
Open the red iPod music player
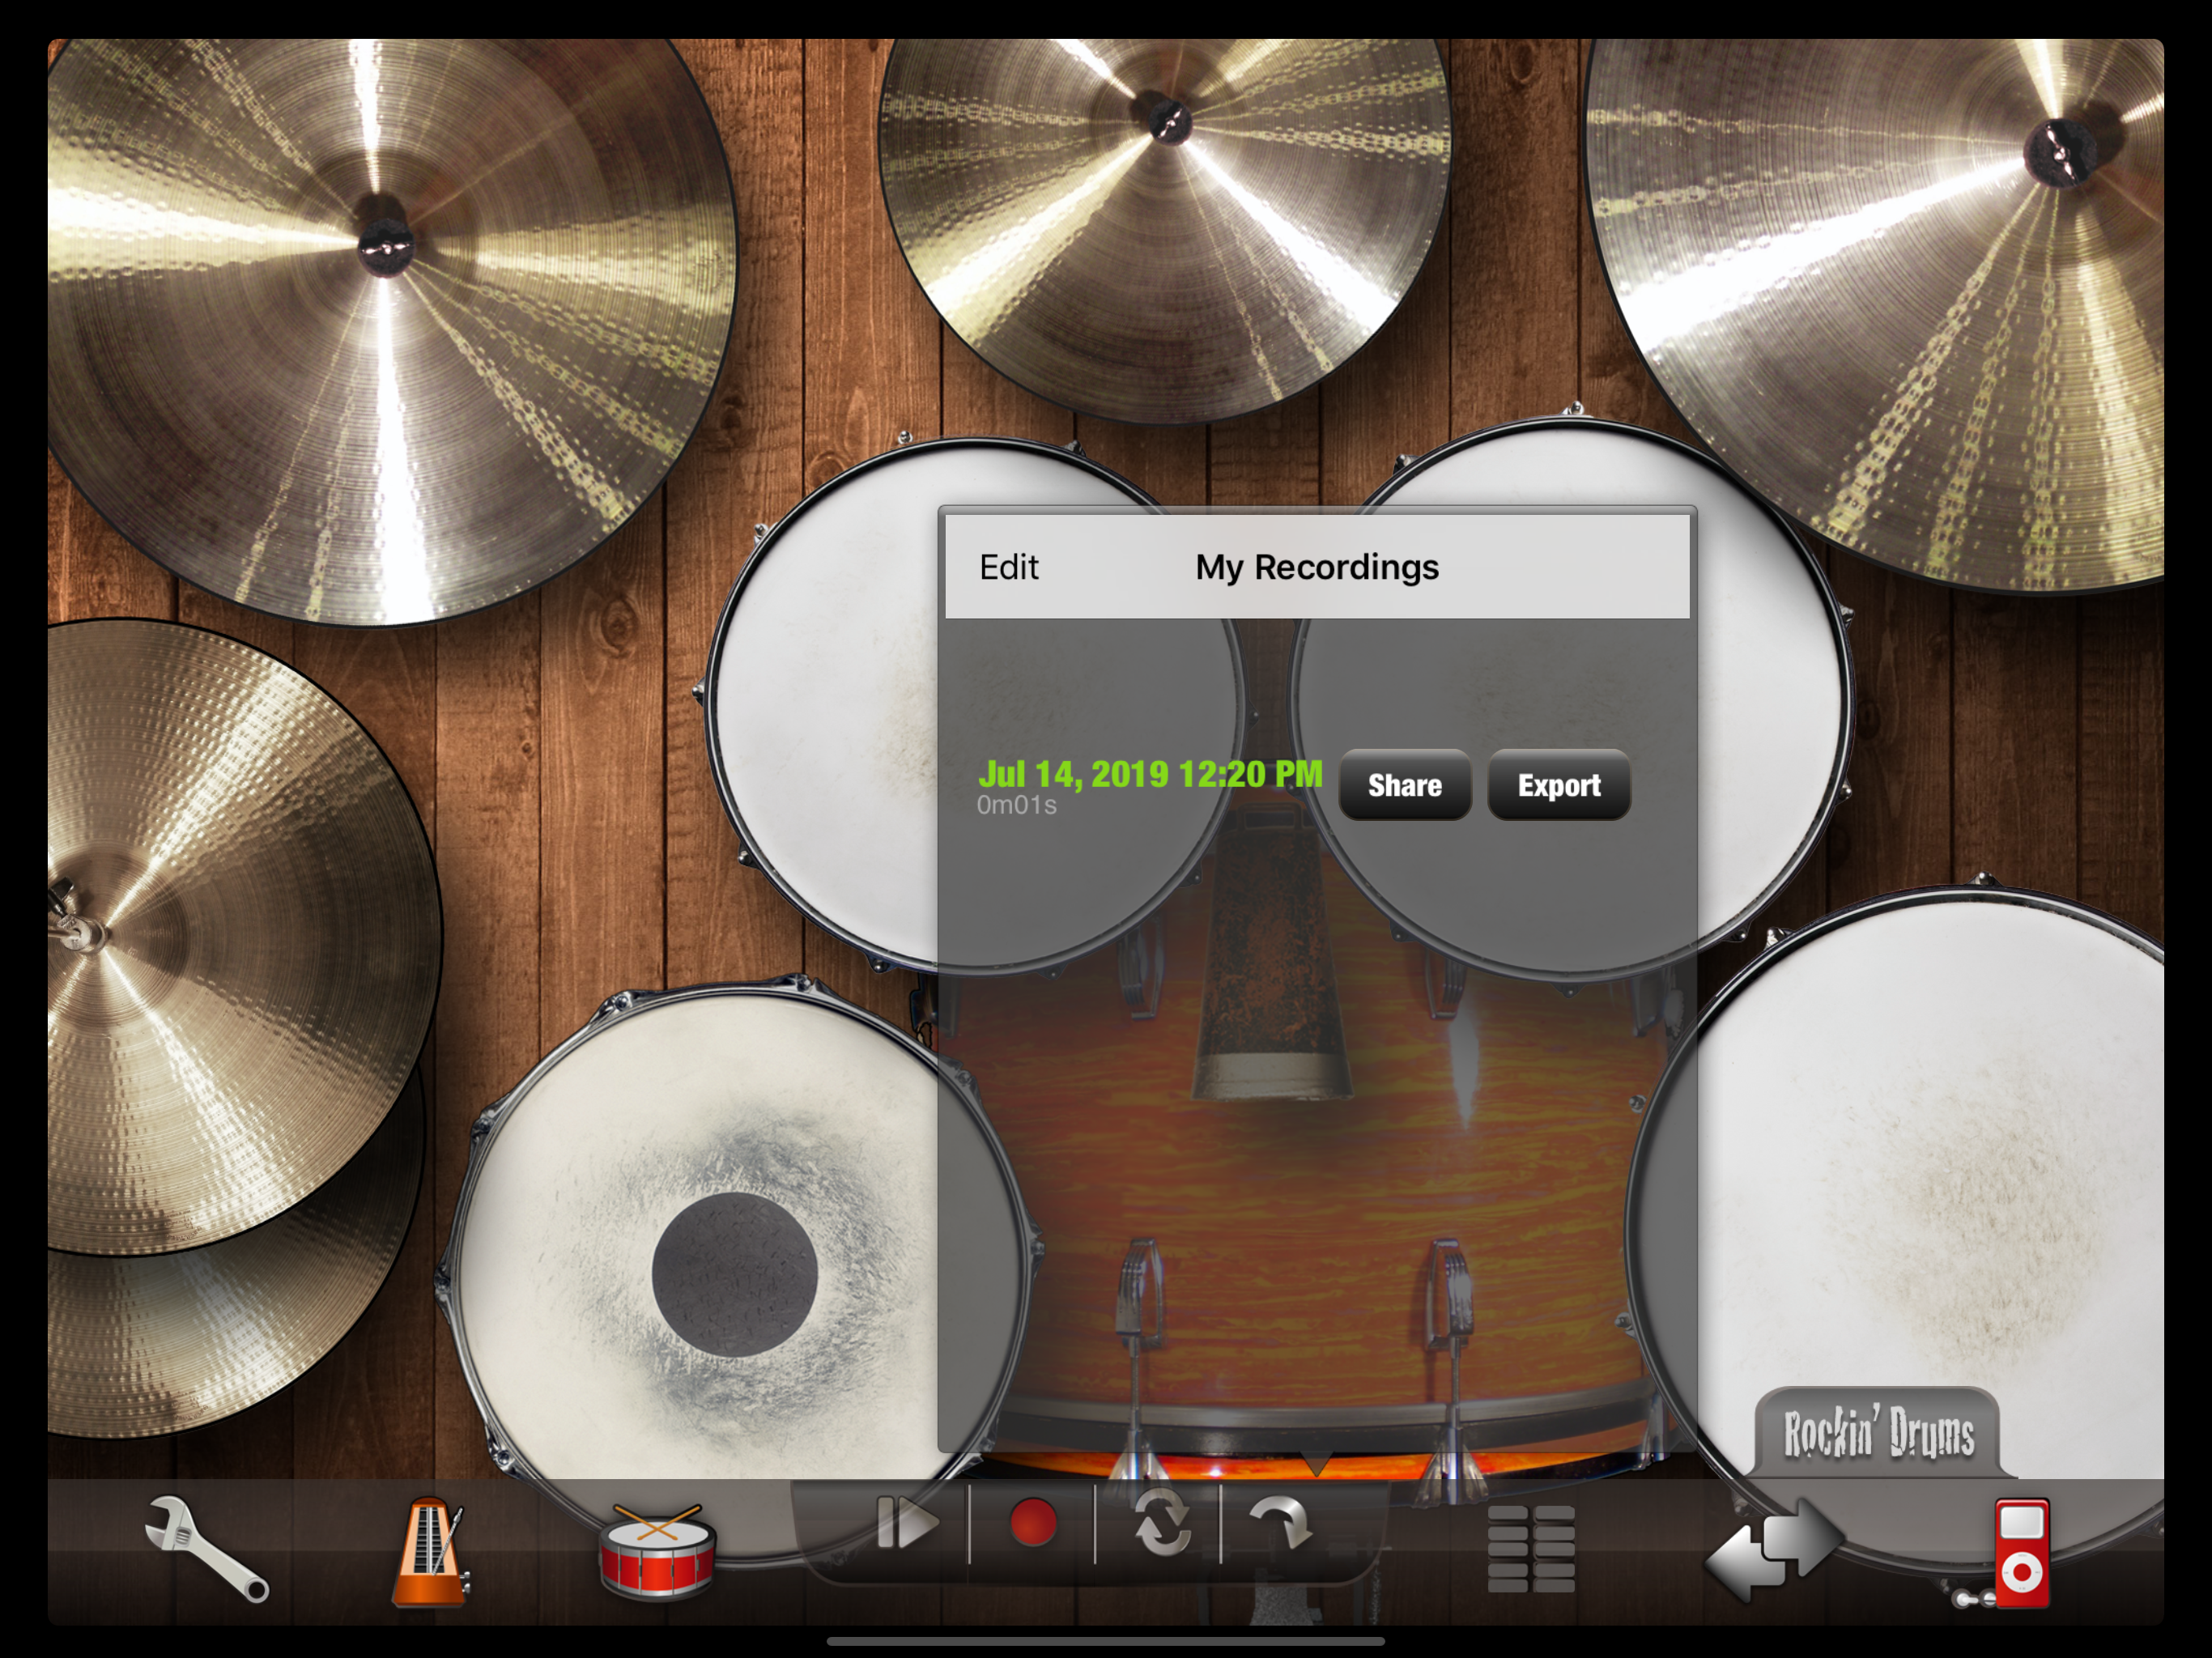(x=2022, y=1551)
